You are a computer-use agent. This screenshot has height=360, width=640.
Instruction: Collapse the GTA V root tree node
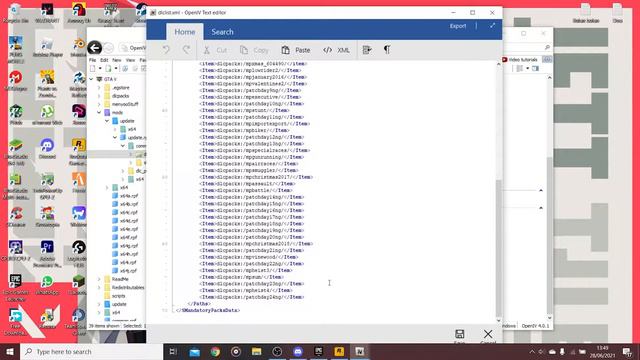click(x=91, y=79)
